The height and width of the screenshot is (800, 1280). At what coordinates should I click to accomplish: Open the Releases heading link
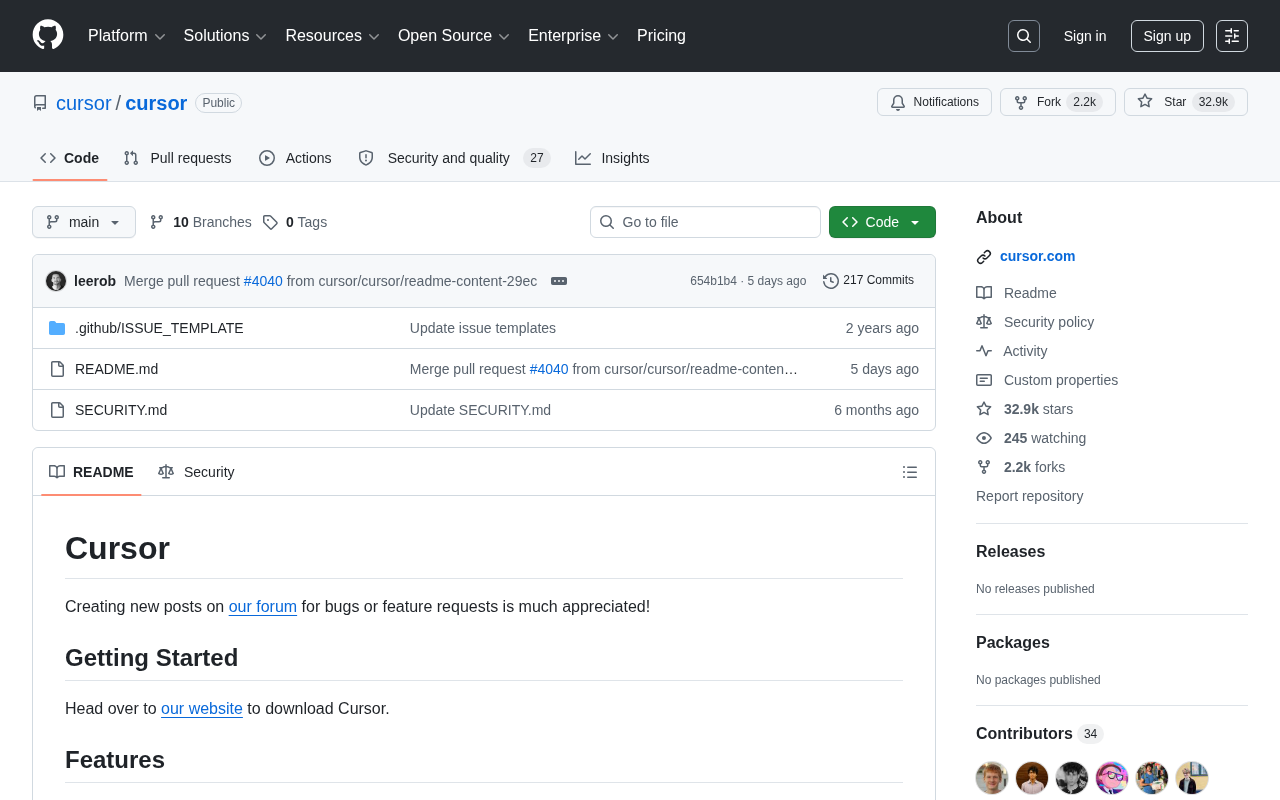[1010, 552]
